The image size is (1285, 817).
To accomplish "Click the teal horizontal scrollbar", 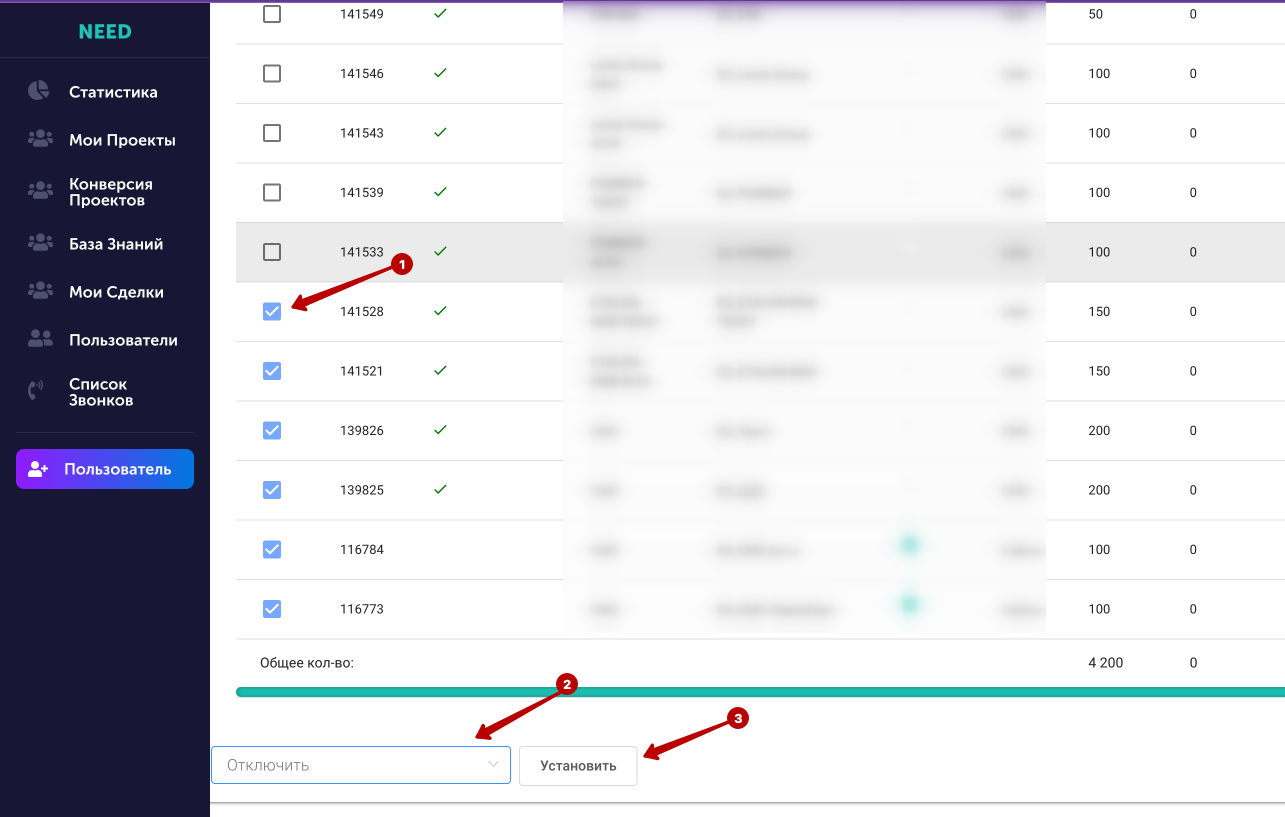I will tap(760, 691).
